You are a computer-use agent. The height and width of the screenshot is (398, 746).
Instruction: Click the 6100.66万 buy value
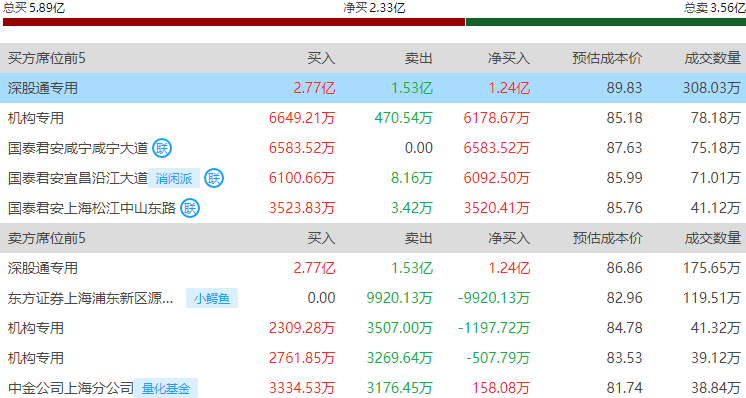click(302, 178)
